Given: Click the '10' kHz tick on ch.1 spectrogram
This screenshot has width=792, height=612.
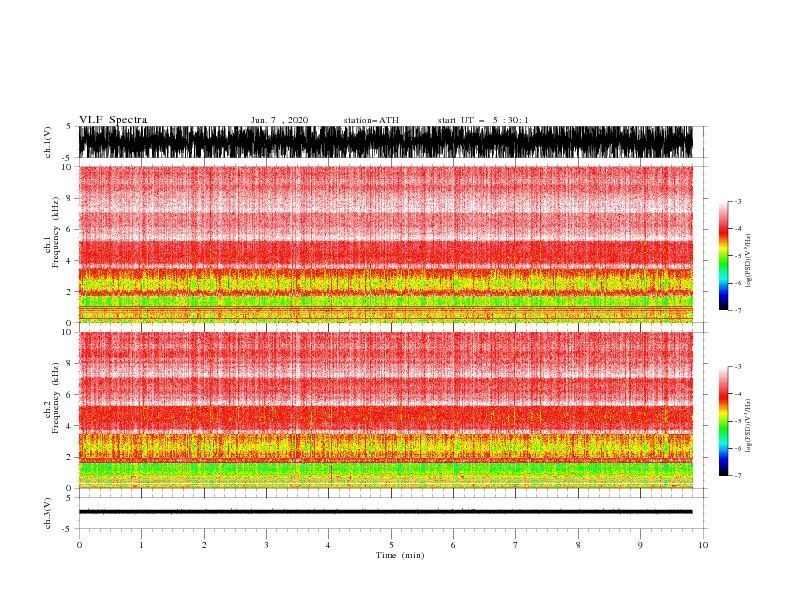Looking at the screenshot, I should (x=67, y=167).
